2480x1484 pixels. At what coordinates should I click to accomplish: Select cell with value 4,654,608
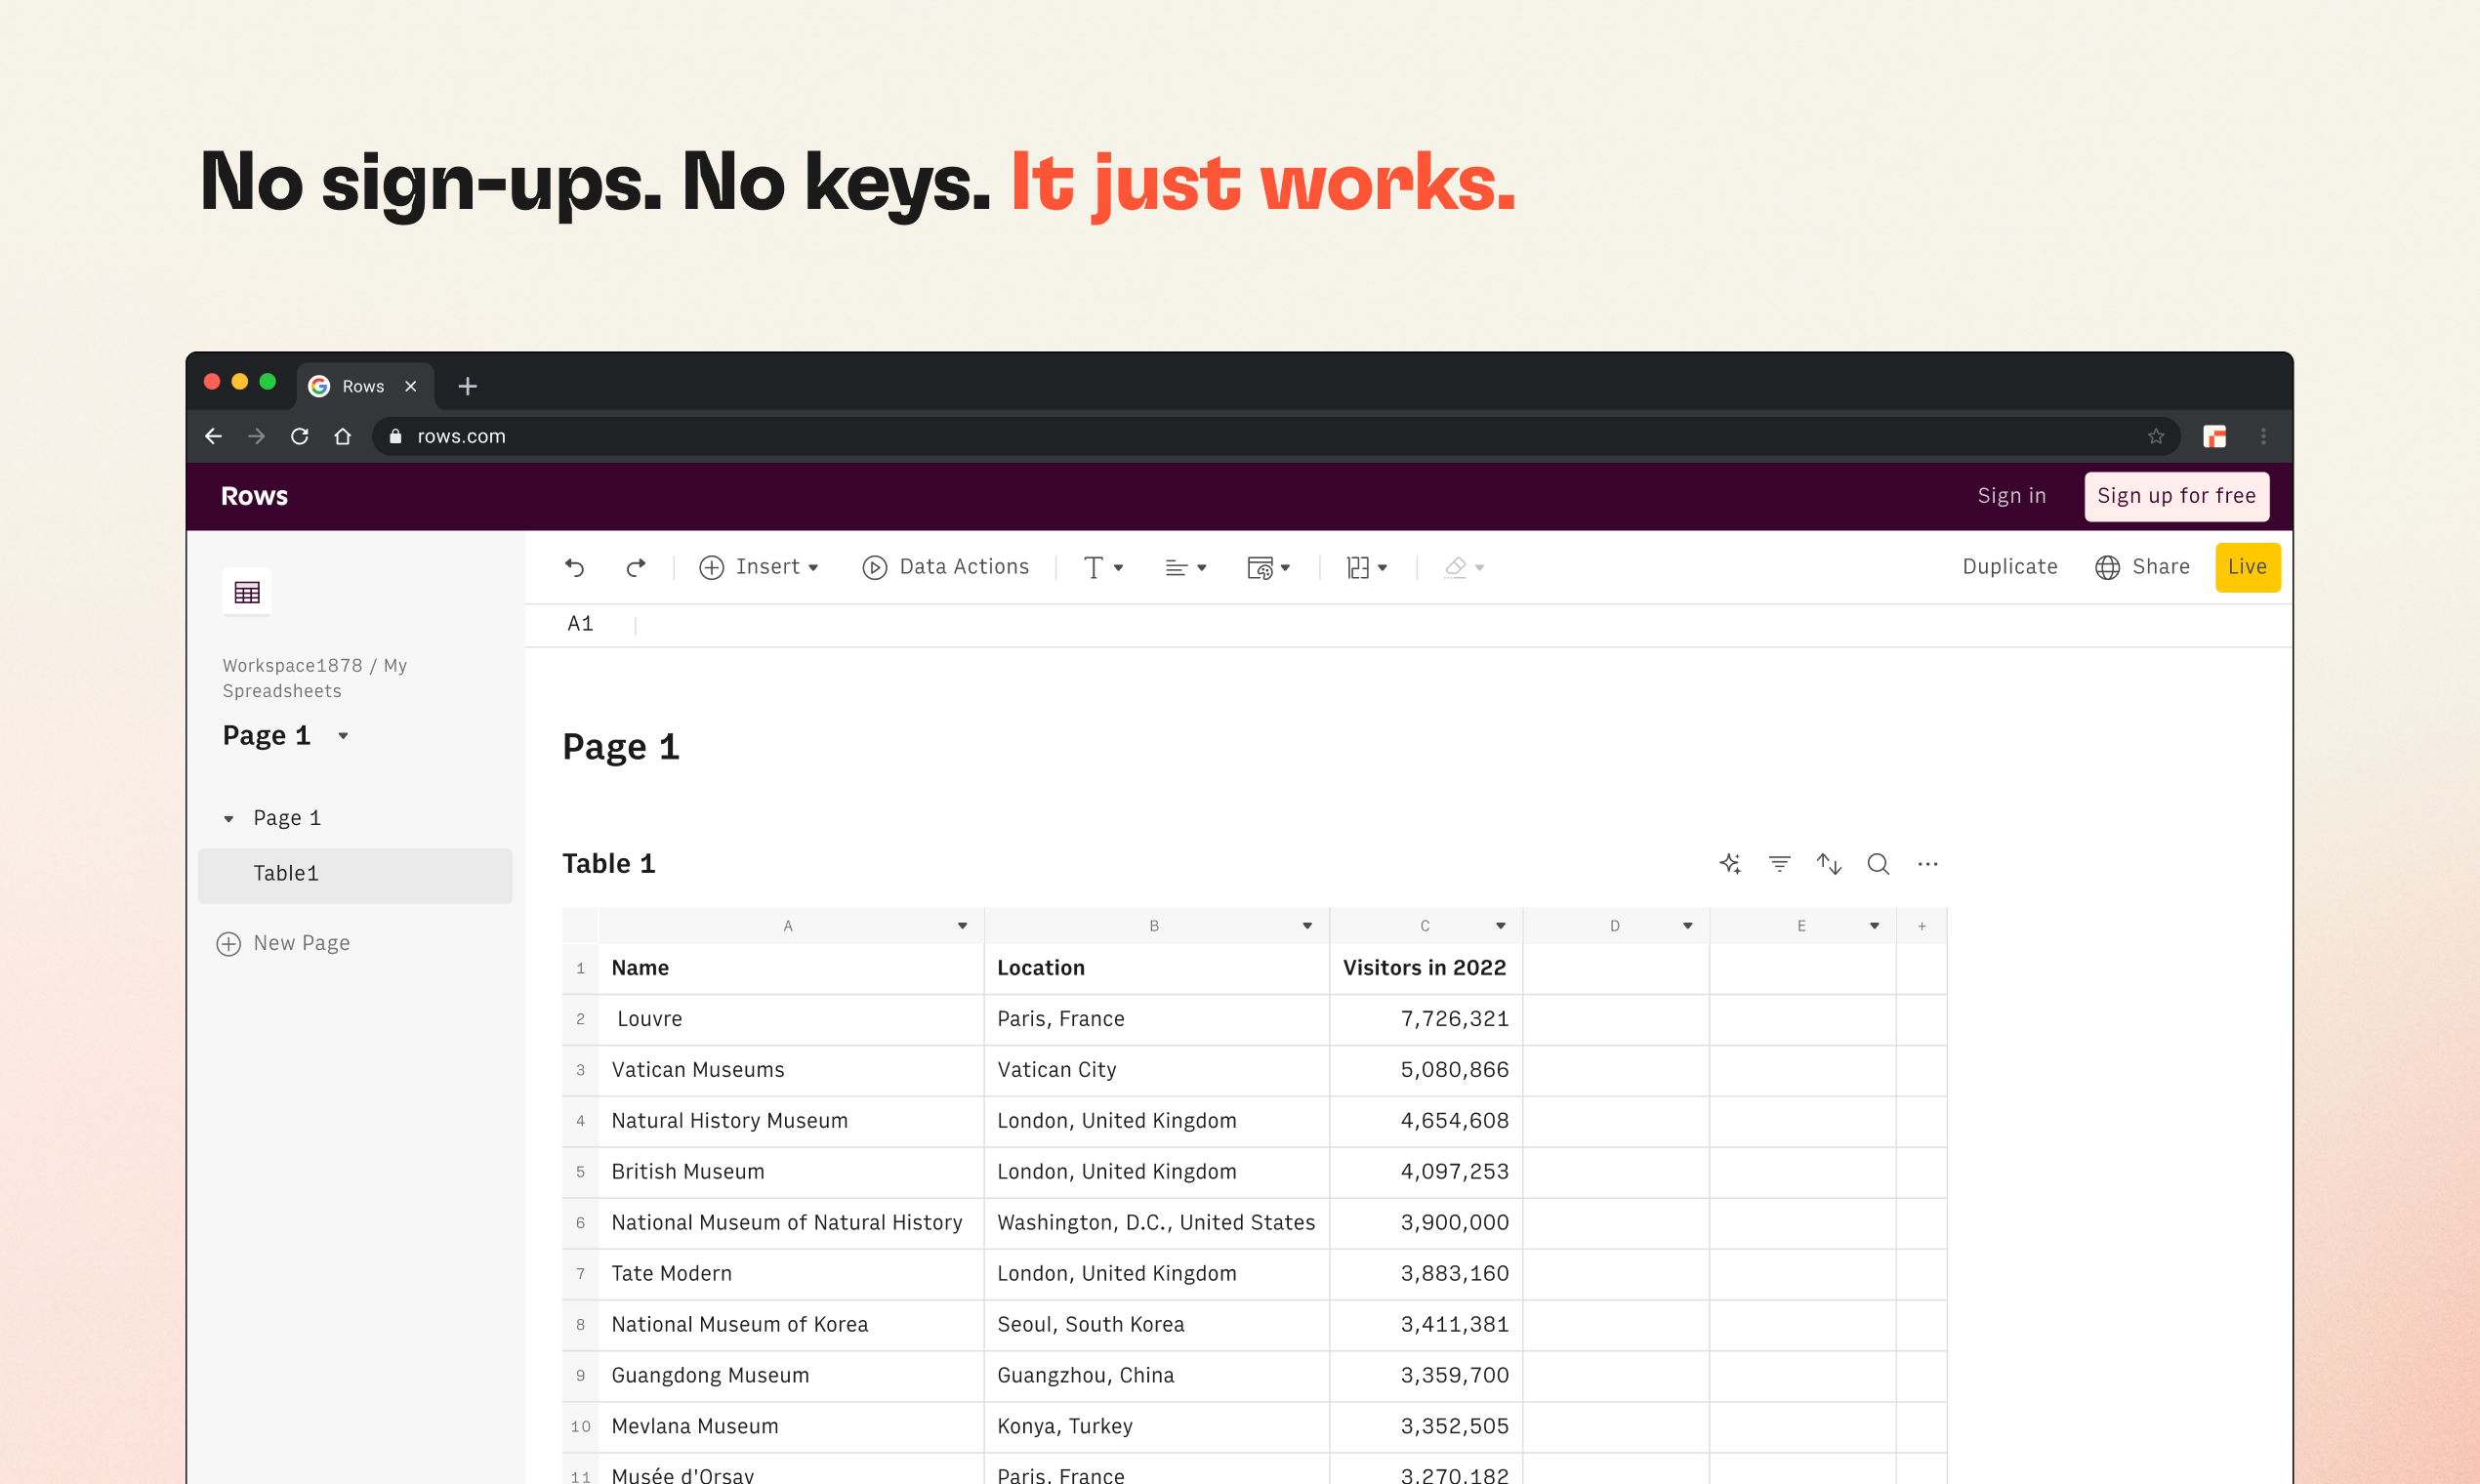pyautogui.click(x=1426, y=1121)
